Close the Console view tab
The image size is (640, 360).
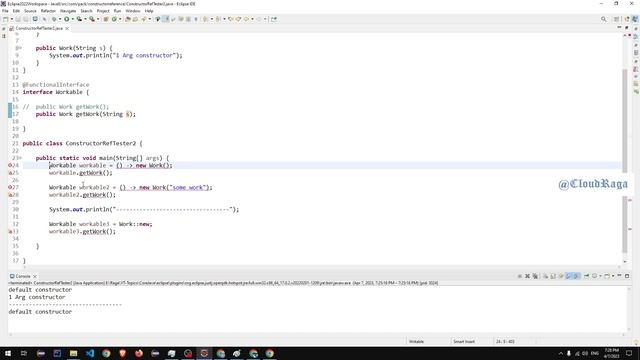pyautogui.click(x=35, y=276)
